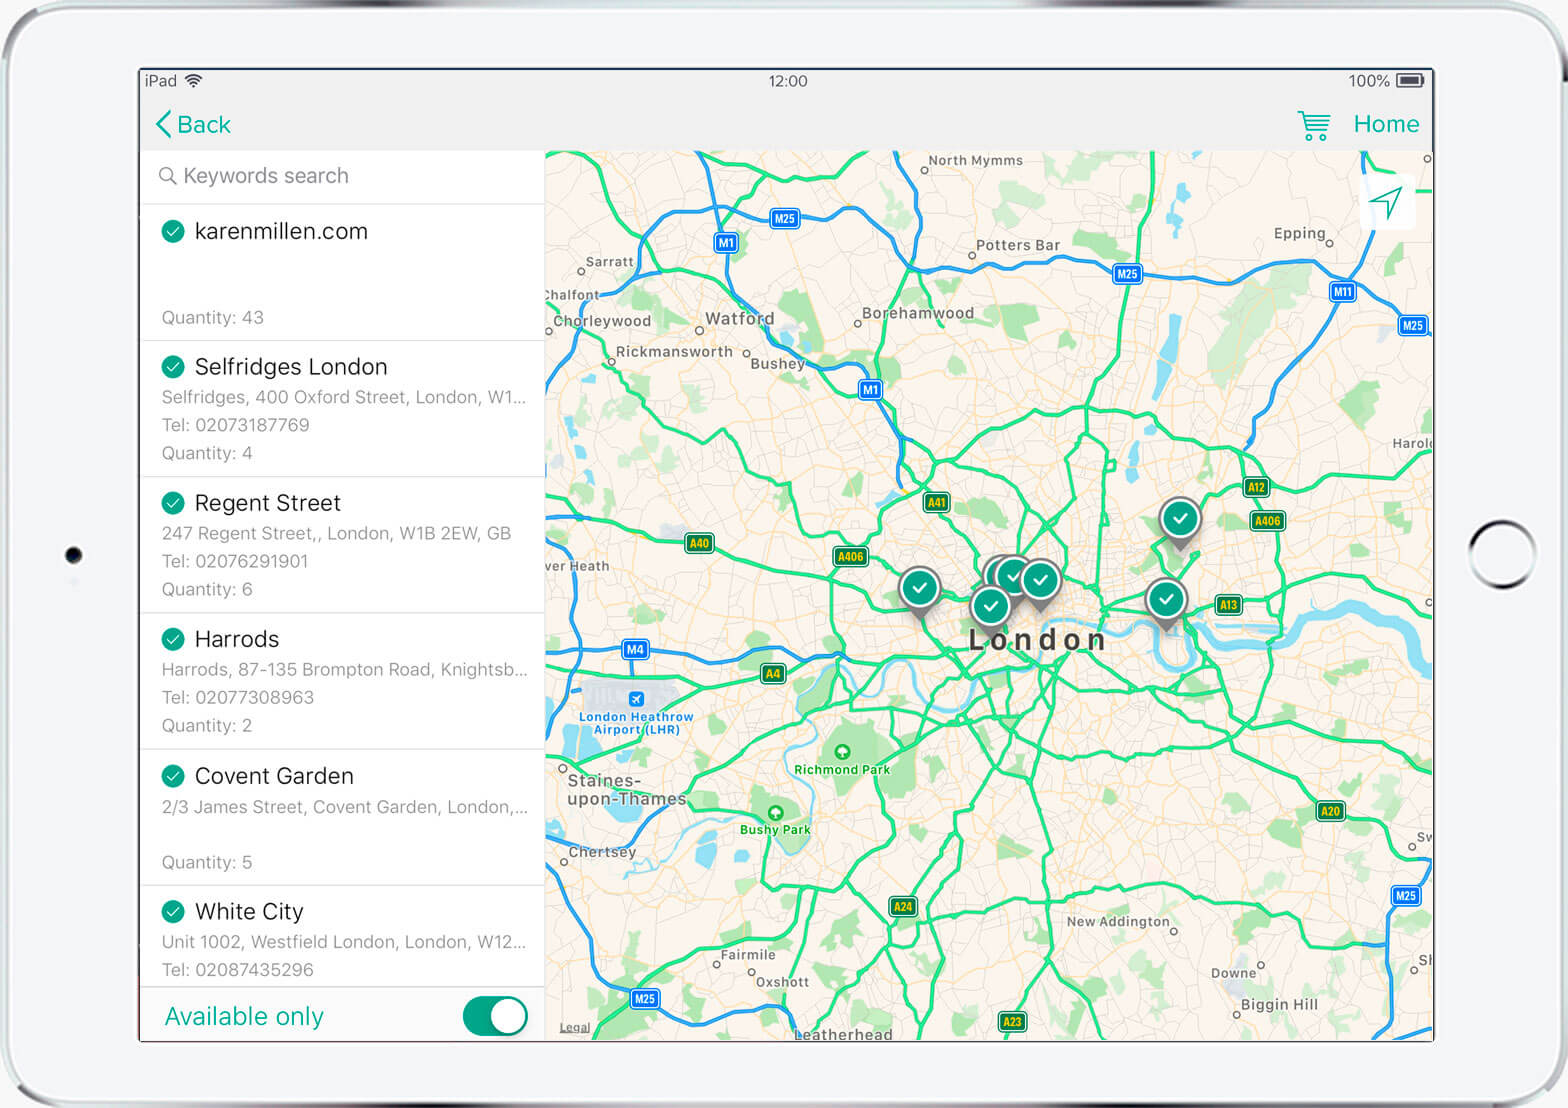The image size is (1568, 1108).
Task: Select the Covent Garden check icon
Action: [173, 775]
